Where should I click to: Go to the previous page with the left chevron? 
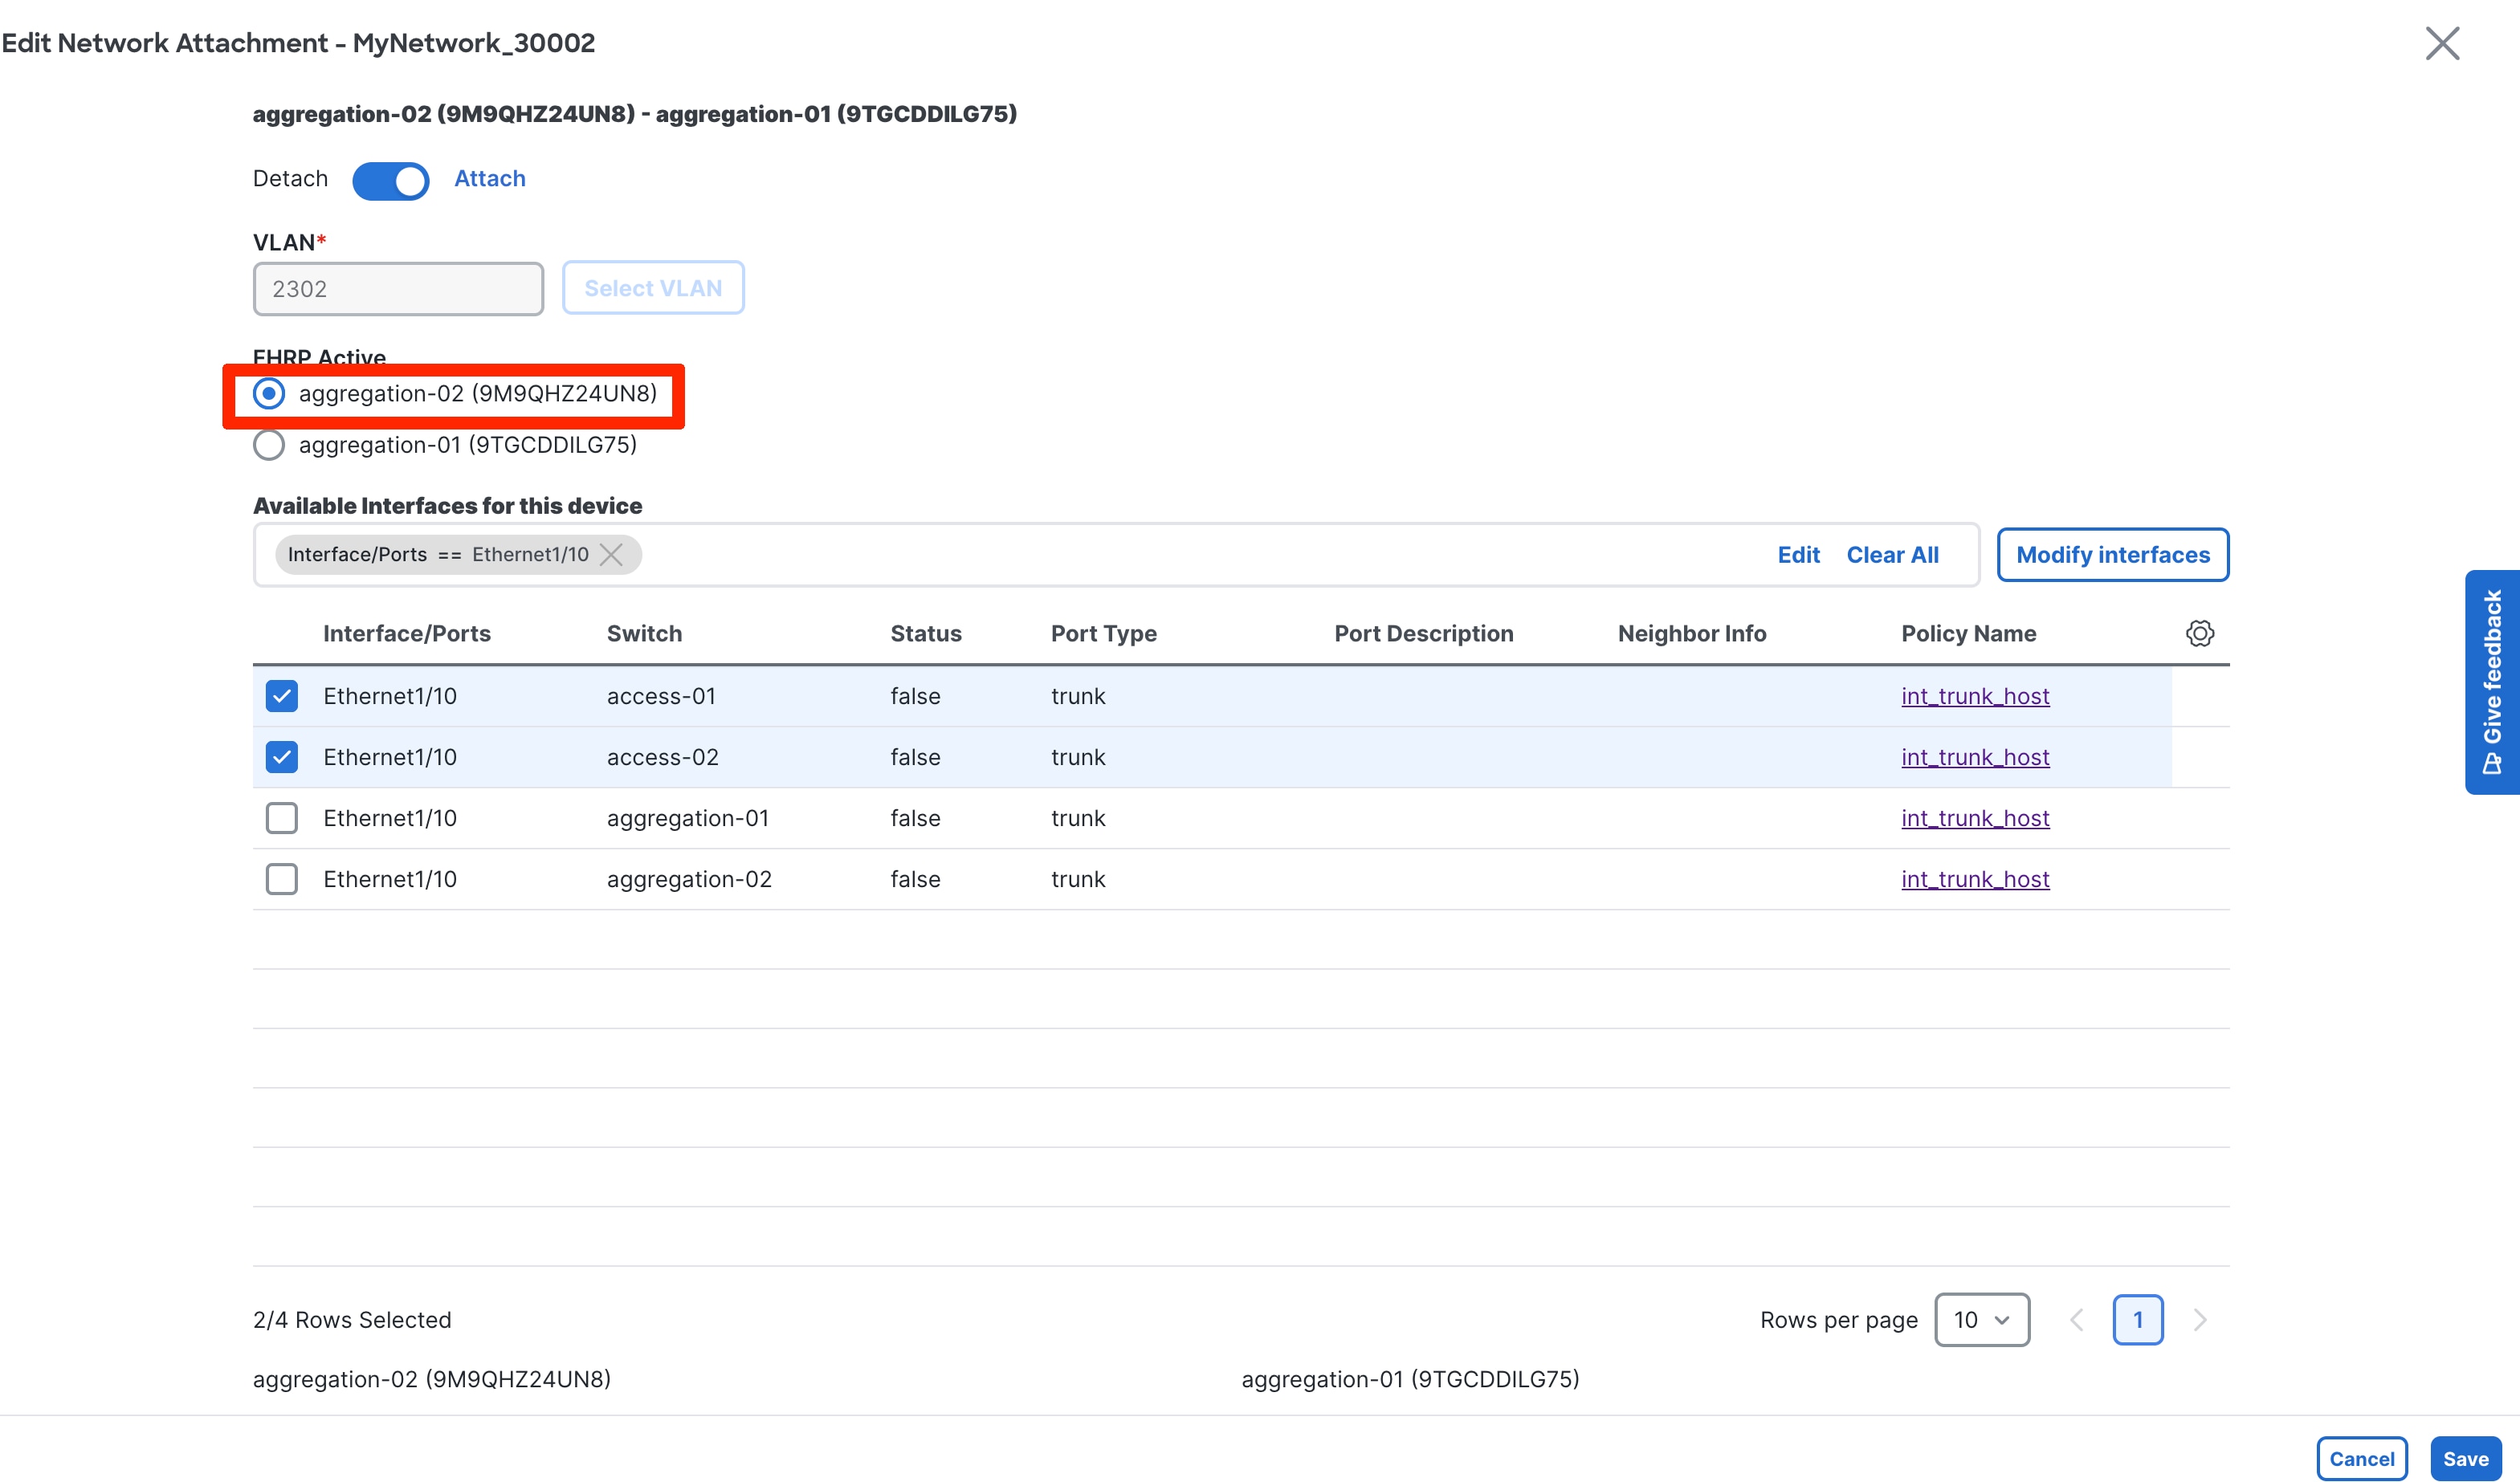point(2077,1319)
